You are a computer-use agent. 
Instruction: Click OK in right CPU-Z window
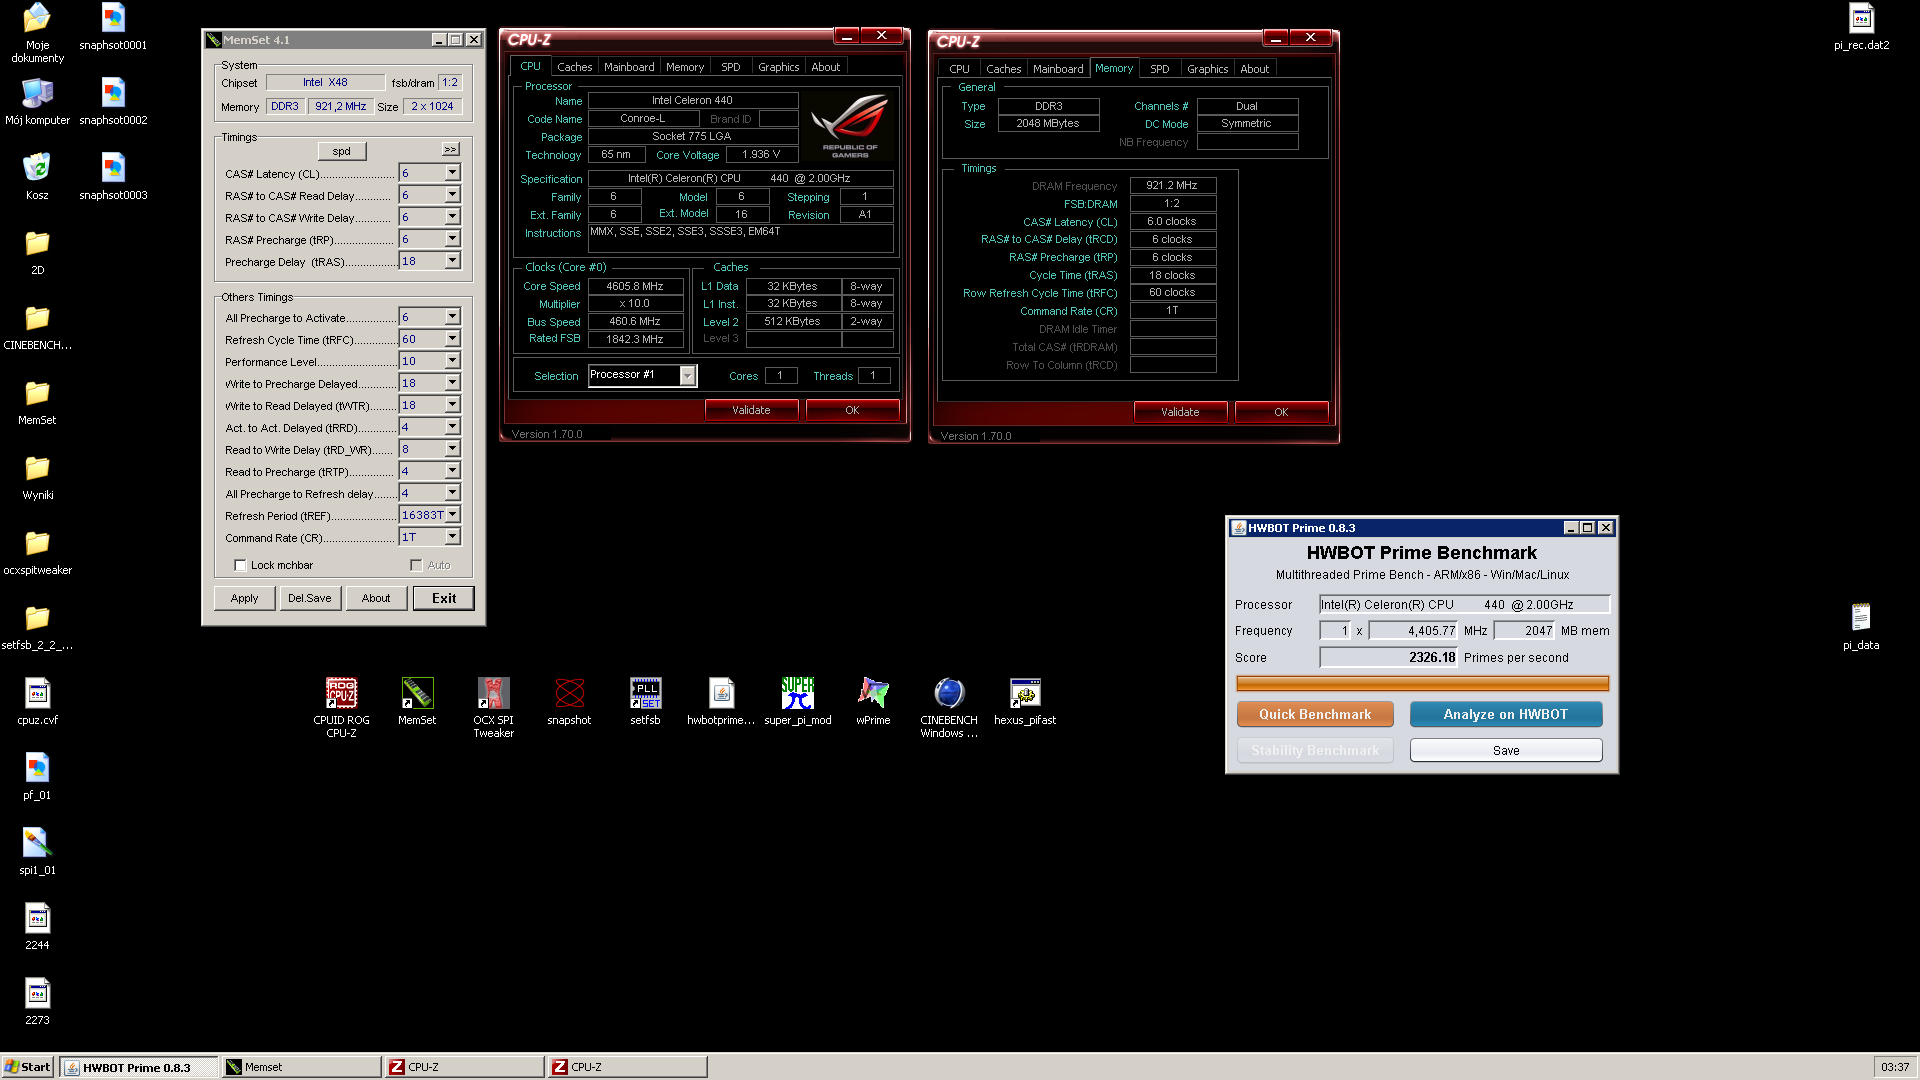[1281, 412]
